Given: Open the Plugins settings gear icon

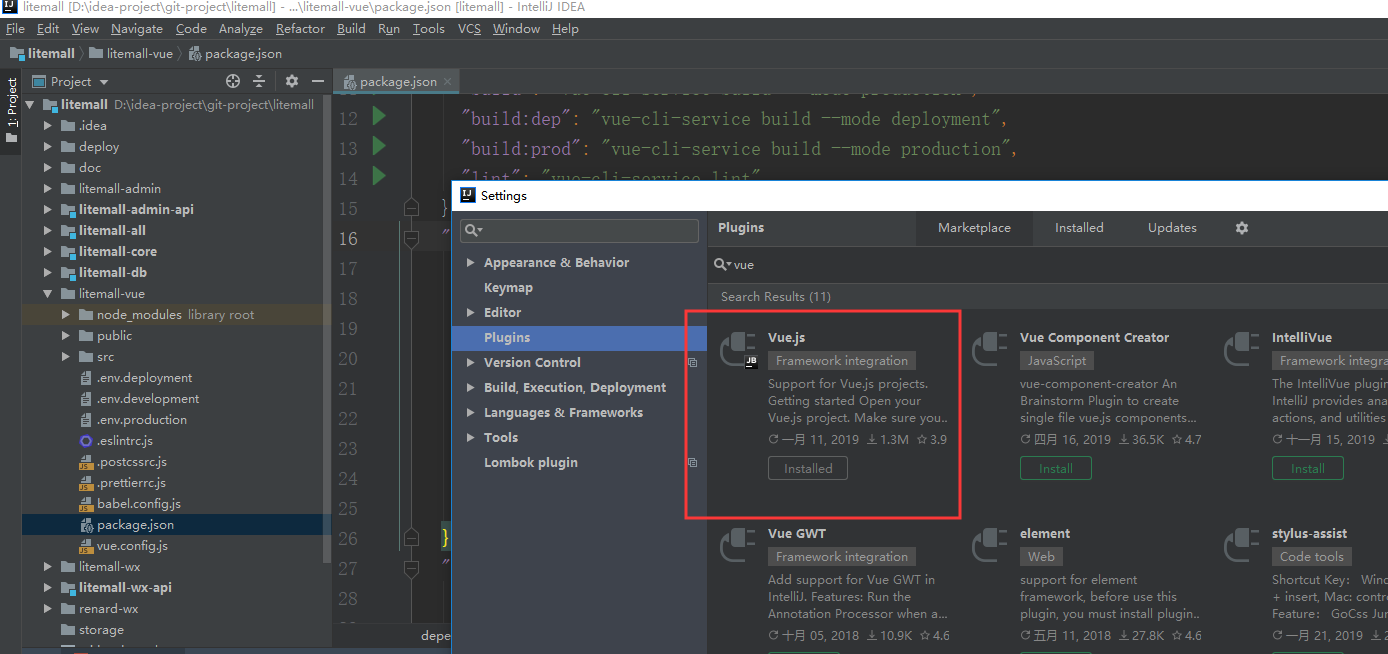Looking at the screenshot, I should coord(1242,228).
